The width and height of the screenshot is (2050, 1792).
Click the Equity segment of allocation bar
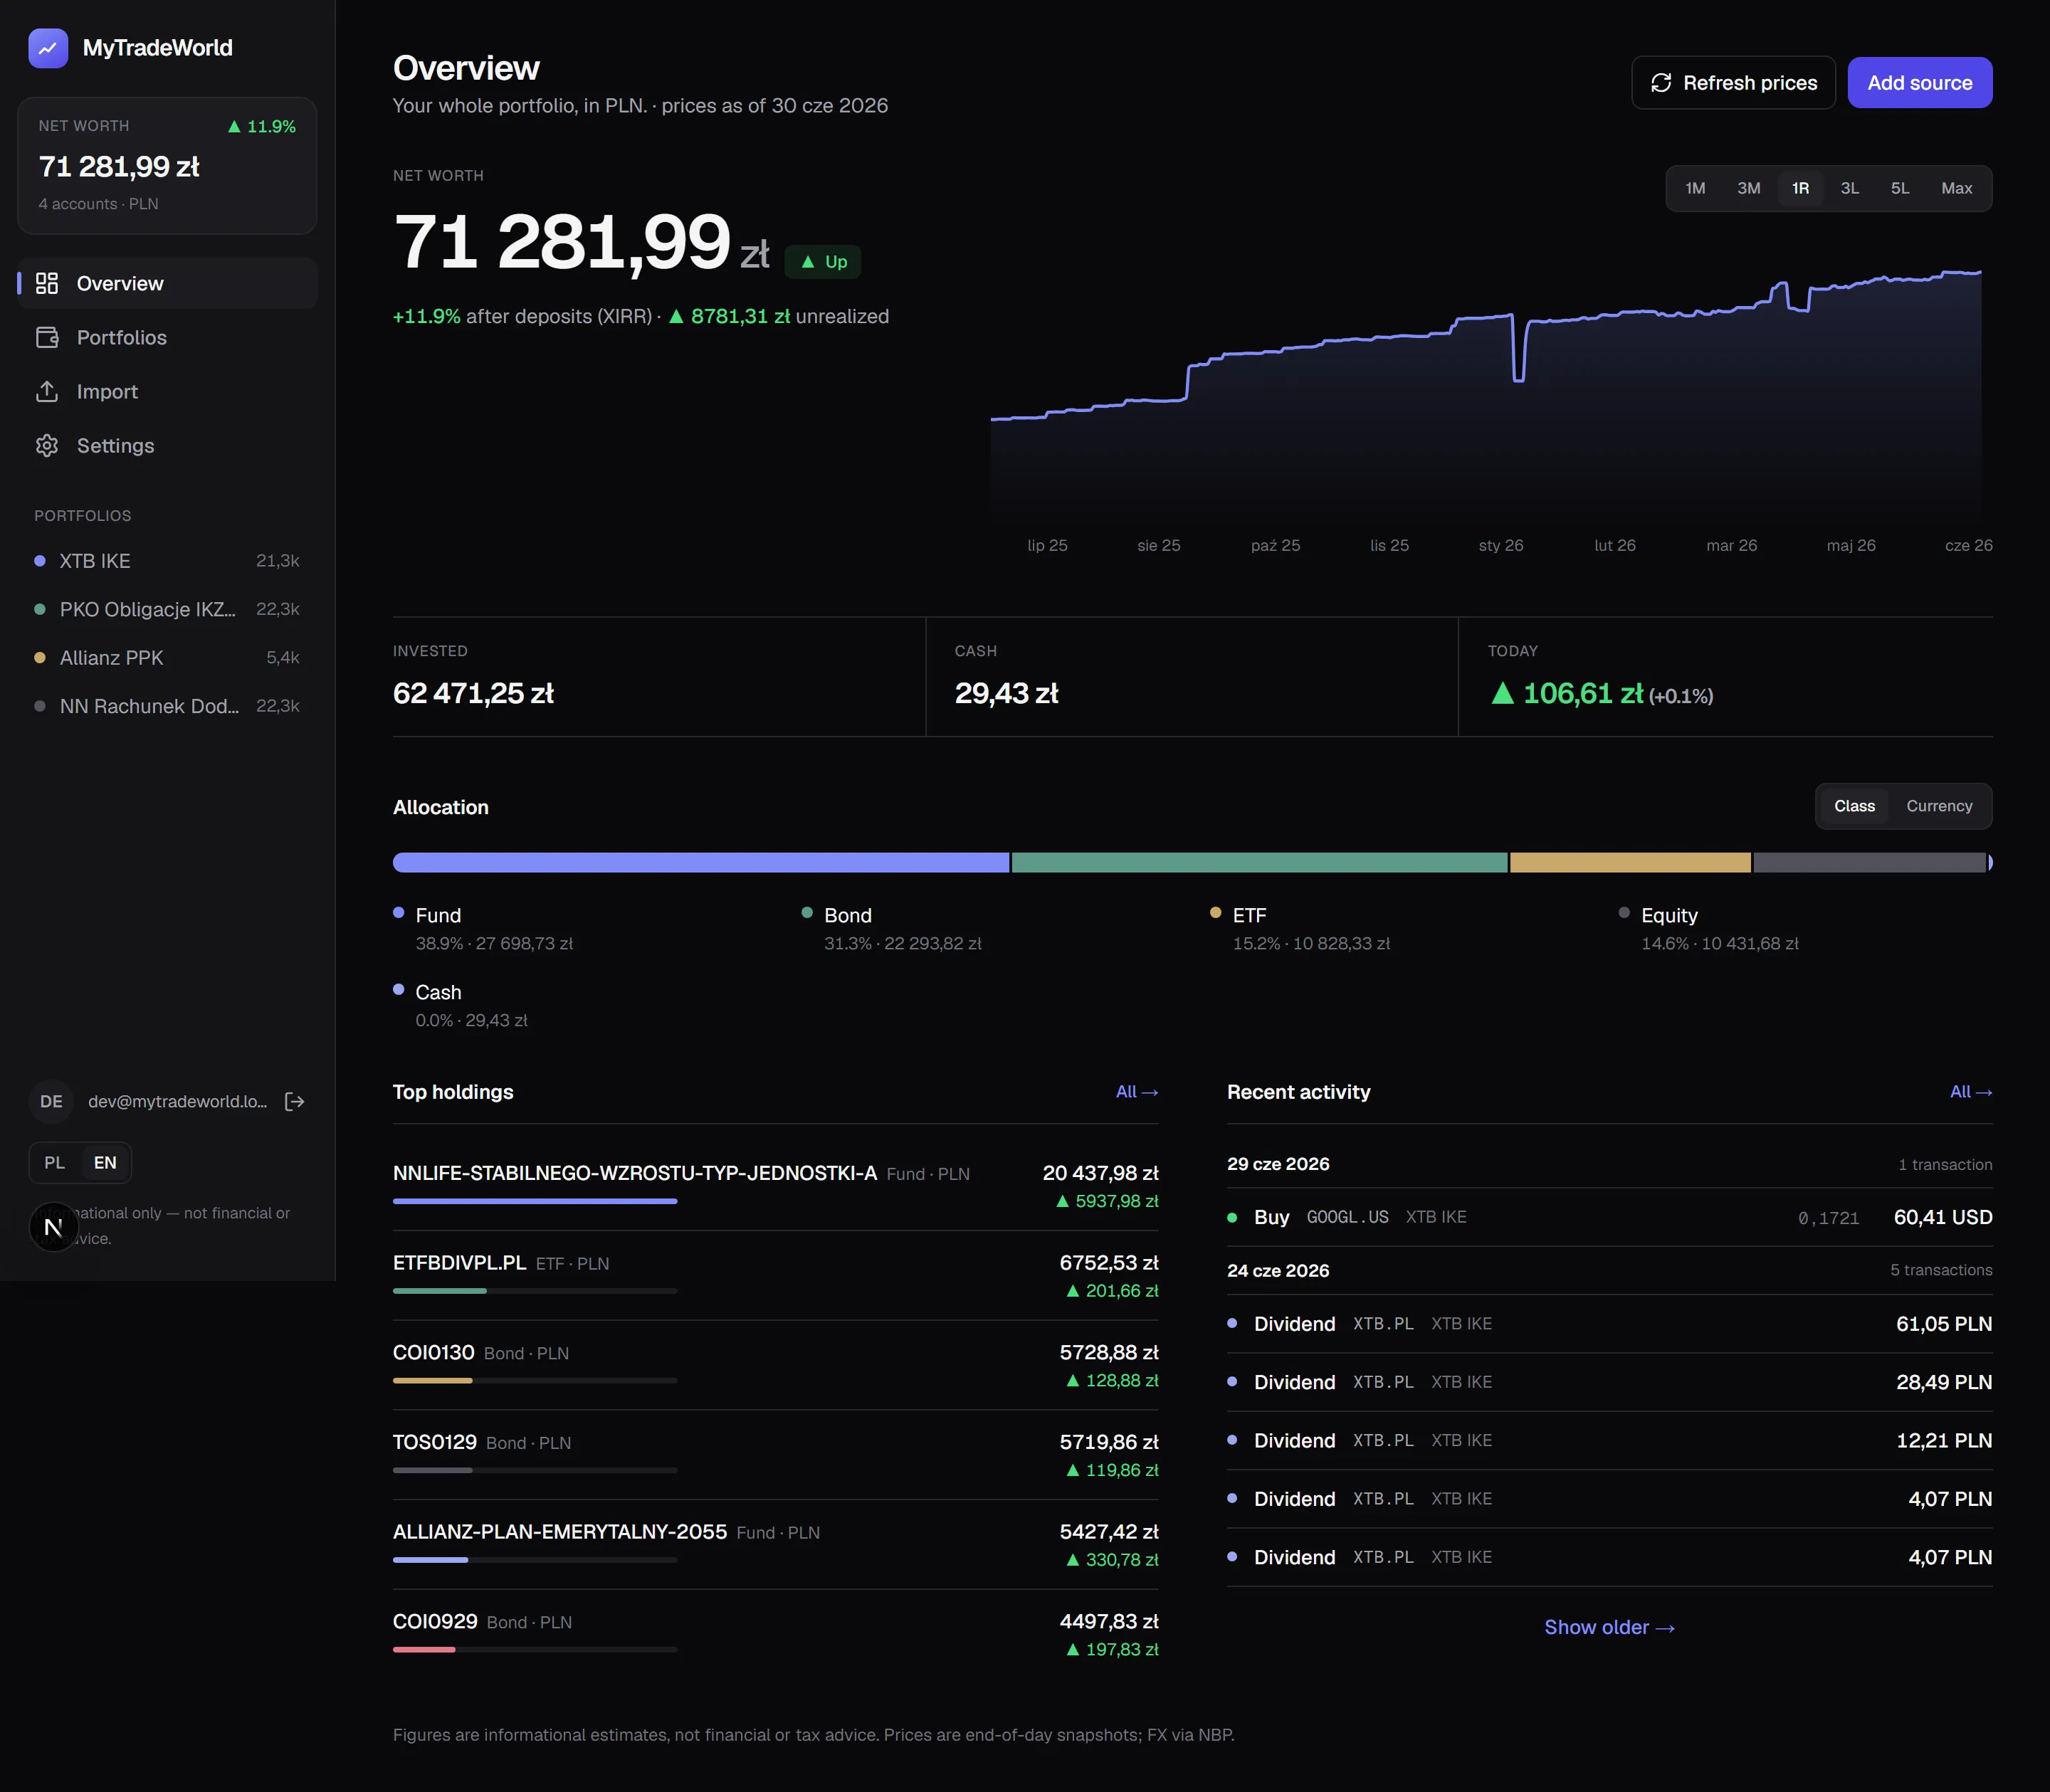[1869, 862]
